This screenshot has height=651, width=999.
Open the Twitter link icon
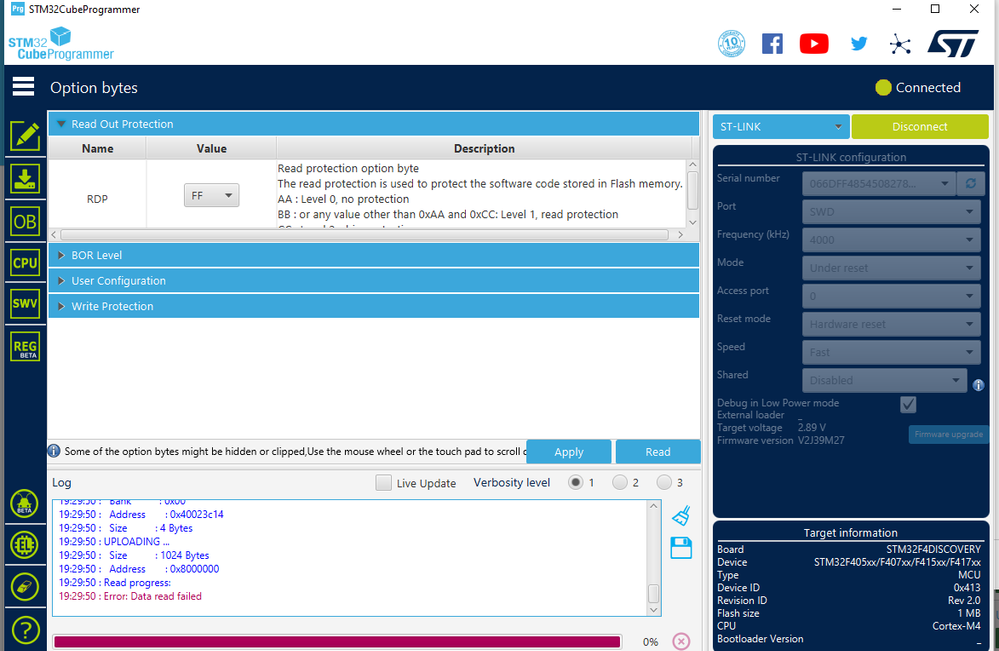pyautogui.click(x=859, y=43)
